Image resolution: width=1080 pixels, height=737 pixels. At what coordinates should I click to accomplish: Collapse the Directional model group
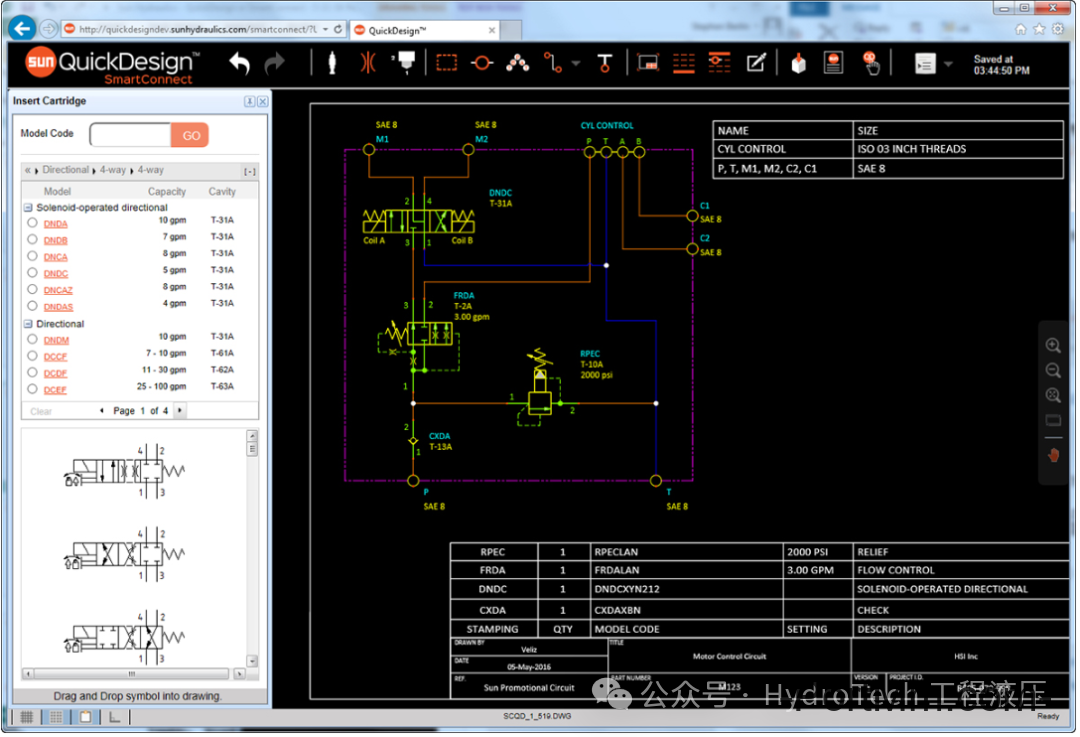(x=28, y=324)
